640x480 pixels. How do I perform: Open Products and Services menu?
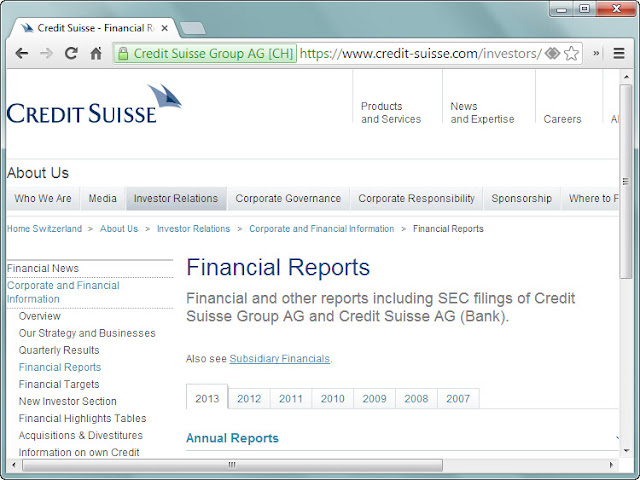(x=391, y=113)
